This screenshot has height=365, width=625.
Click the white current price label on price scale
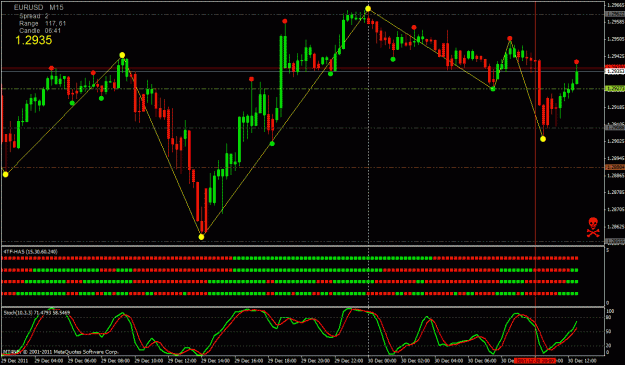pyautogui.click(x=615, y=71)
